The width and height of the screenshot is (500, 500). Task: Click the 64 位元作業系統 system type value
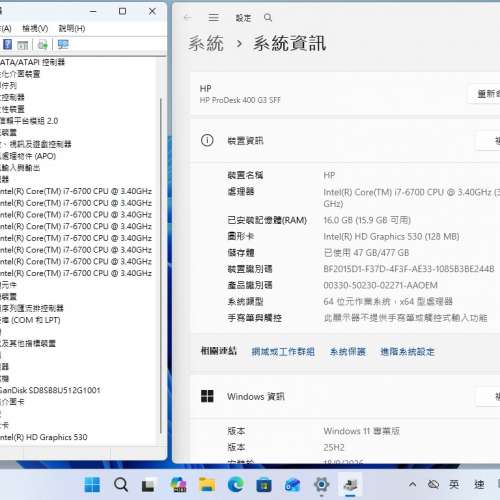tap(388, 302)
